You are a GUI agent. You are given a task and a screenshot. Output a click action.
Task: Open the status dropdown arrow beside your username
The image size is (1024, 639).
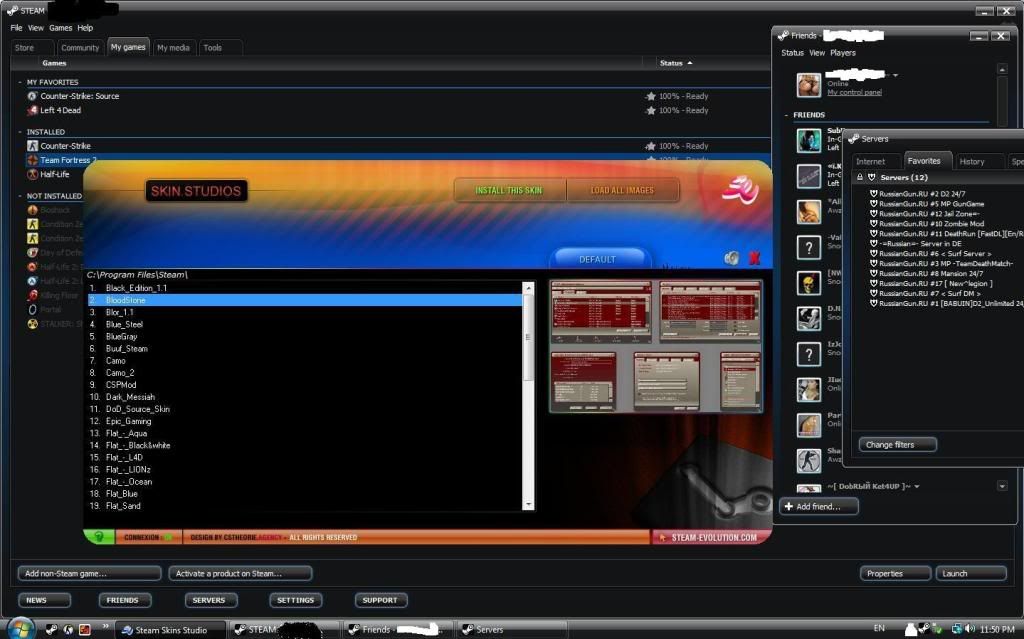point(895,75)
